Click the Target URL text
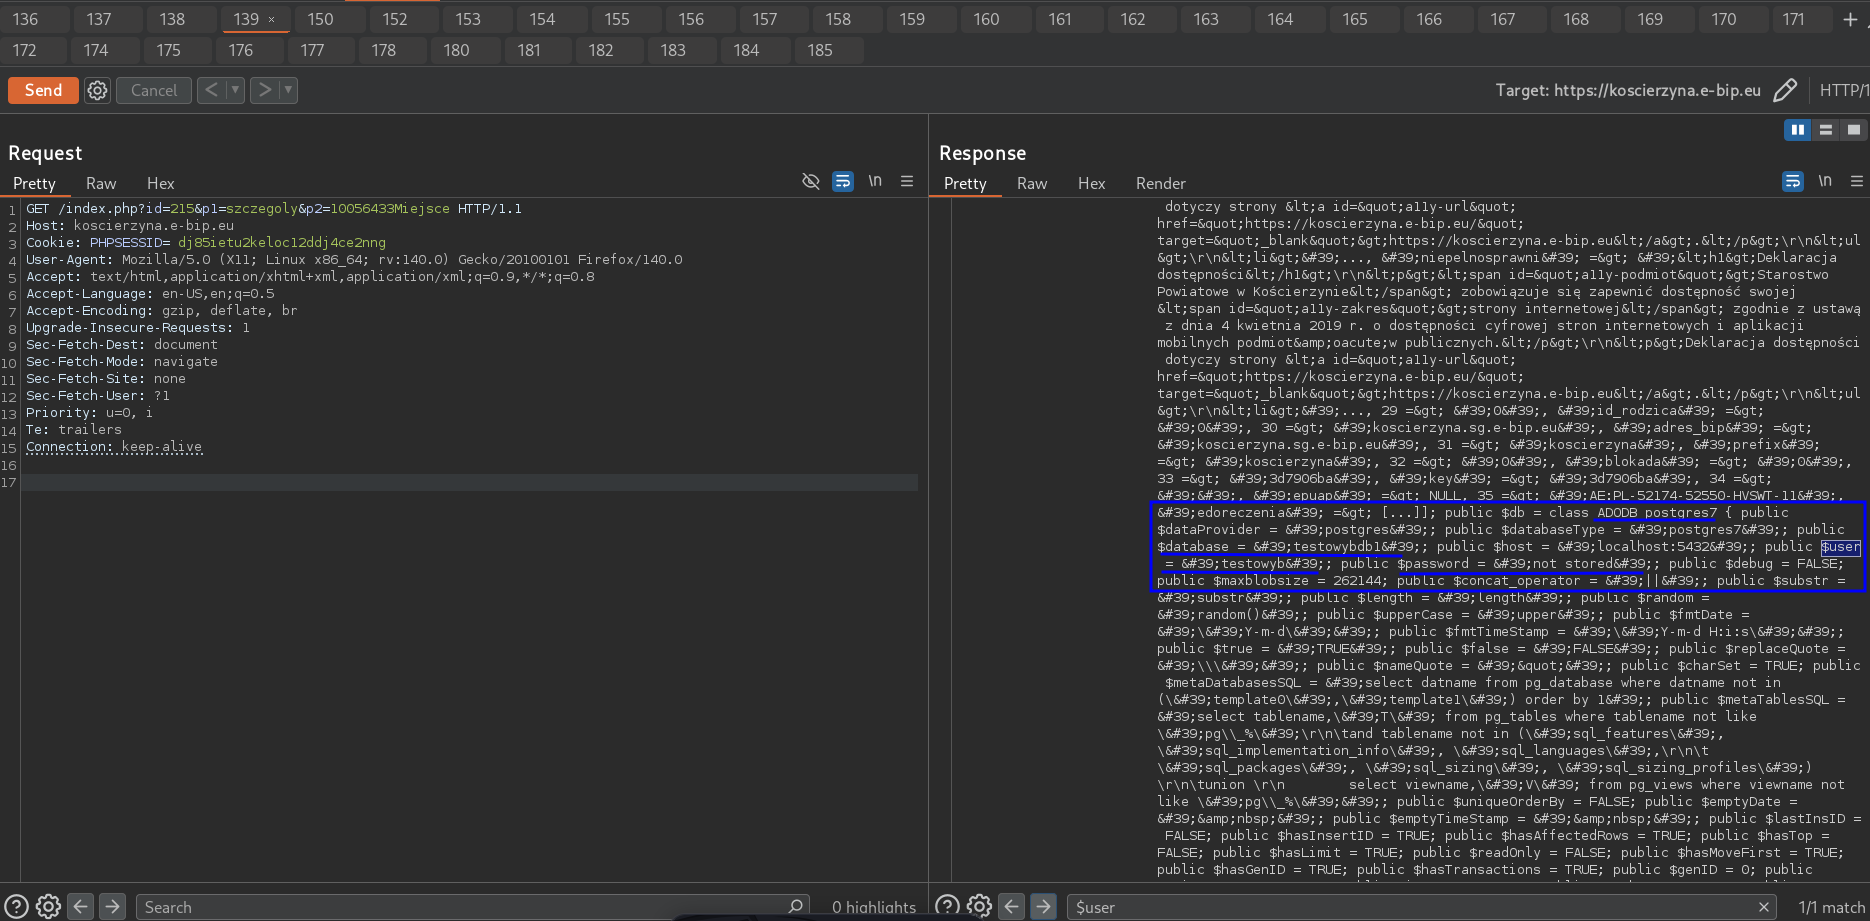The height and width of the screenshot is (921, 1870). tap(1628, 90)
